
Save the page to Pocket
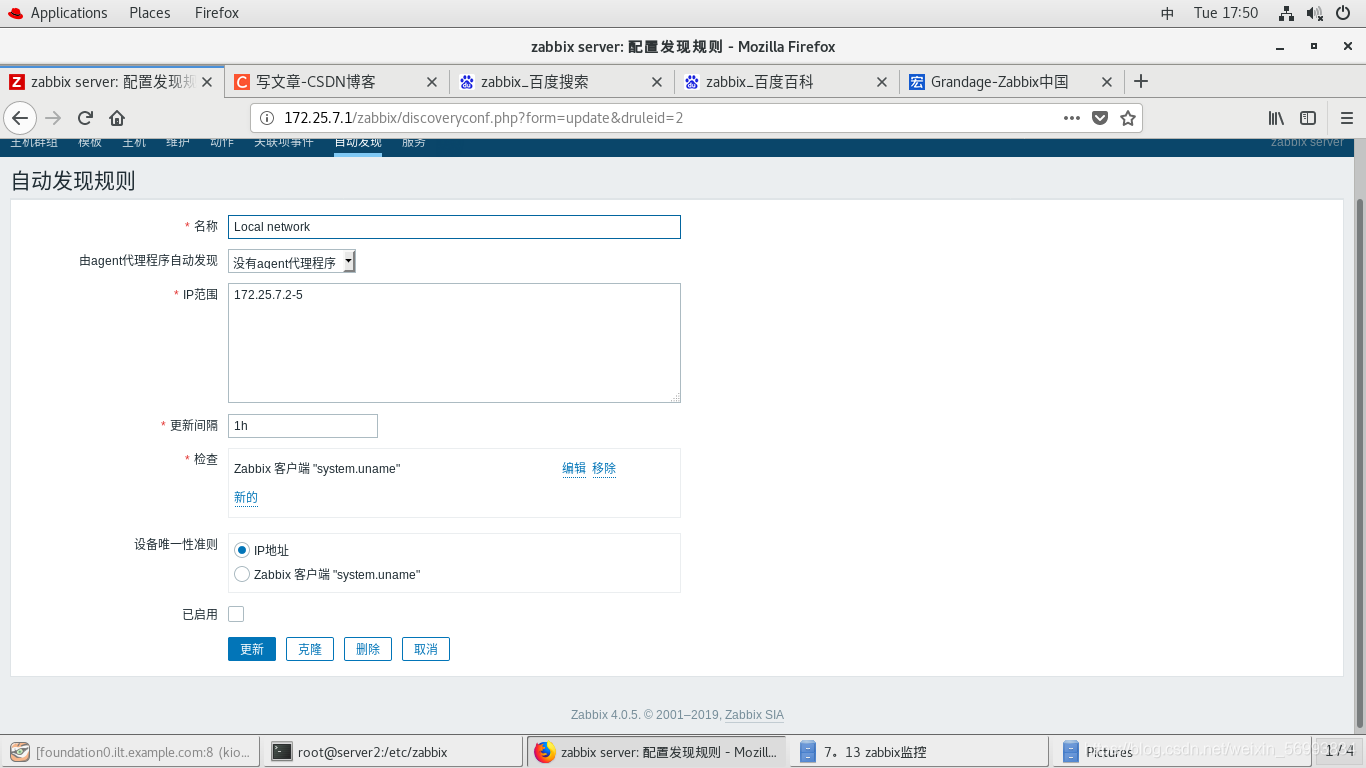coord(1100,118)
